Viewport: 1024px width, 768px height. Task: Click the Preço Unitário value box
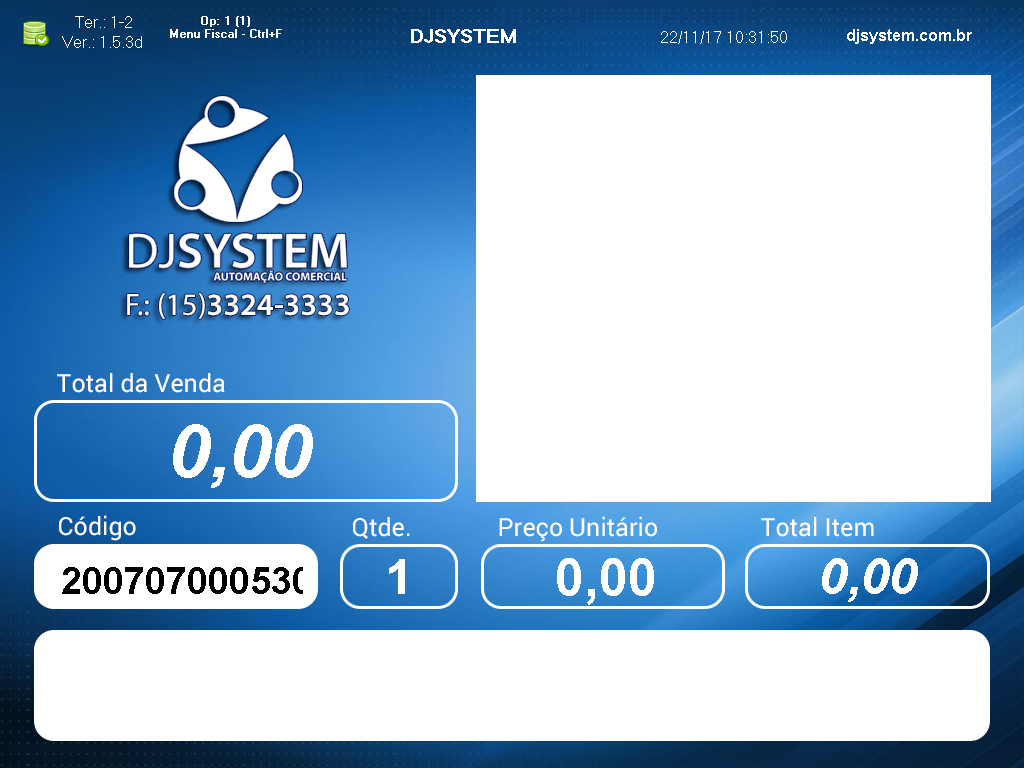tap(603, 577)
